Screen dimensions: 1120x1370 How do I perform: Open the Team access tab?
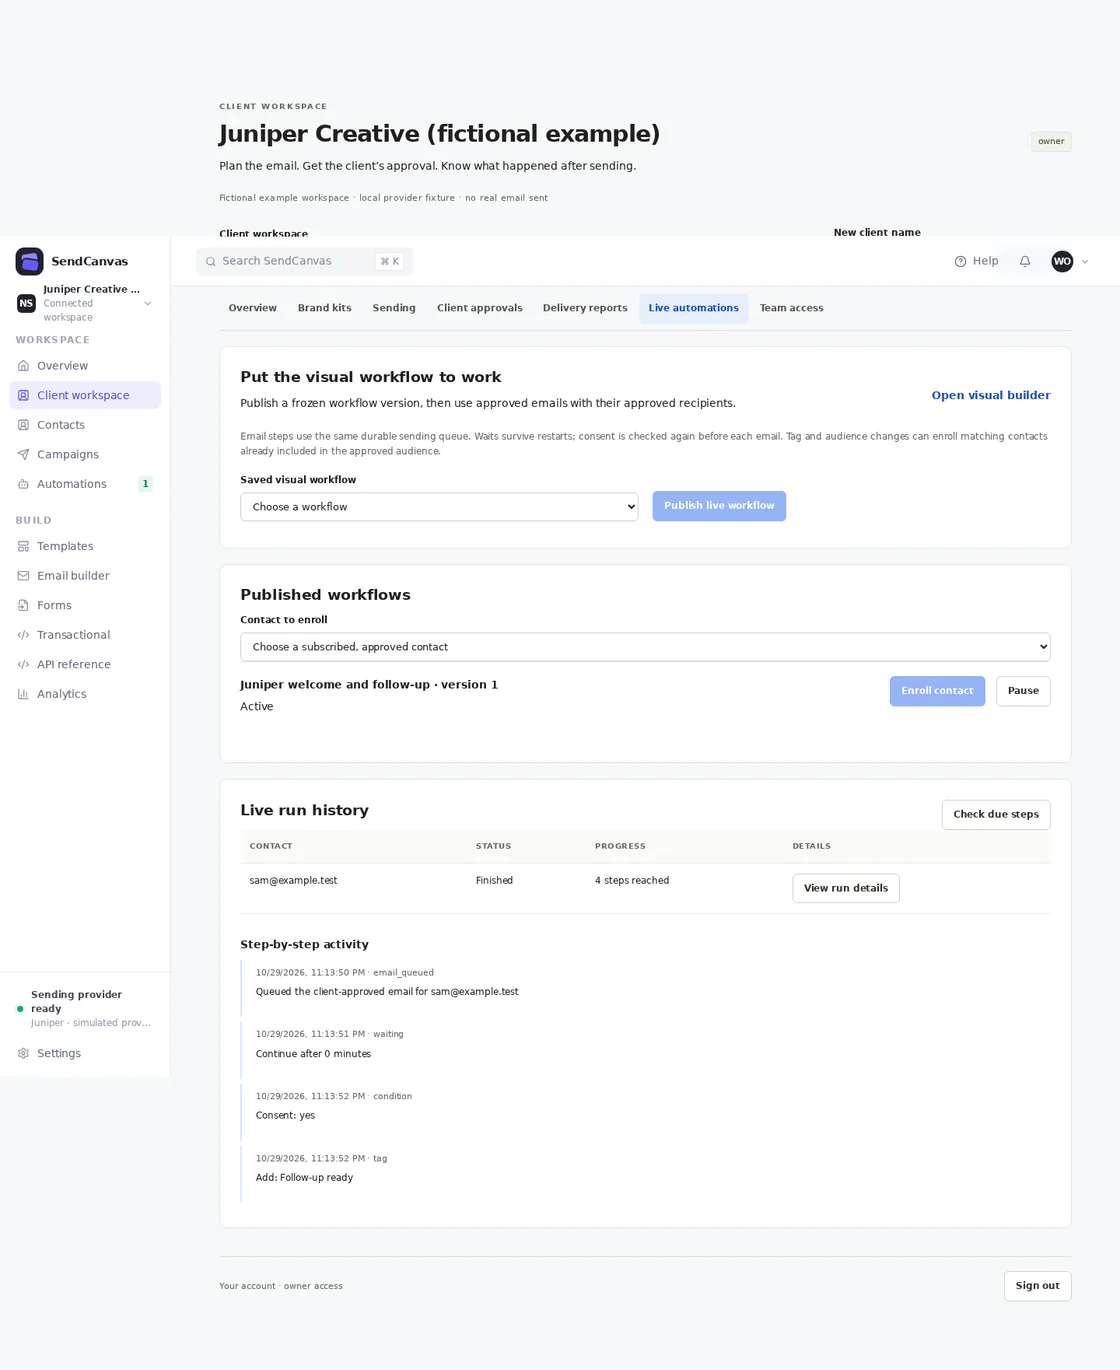click(x=791, y=308)
